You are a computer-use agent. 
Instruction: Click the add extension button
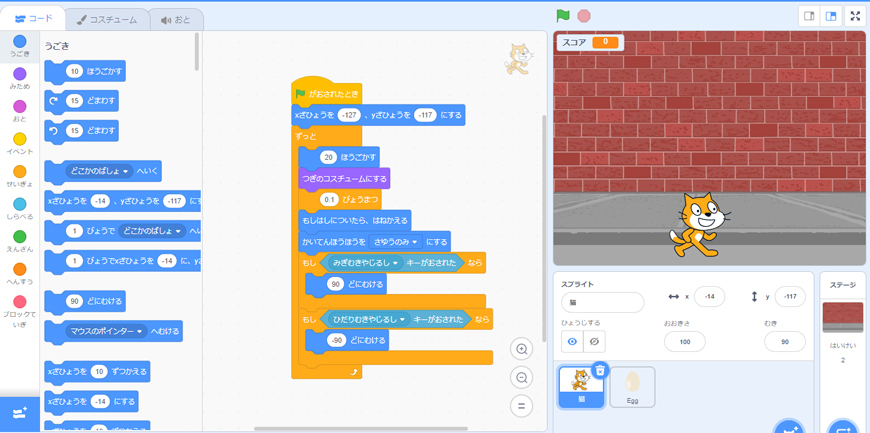[20, 414]
